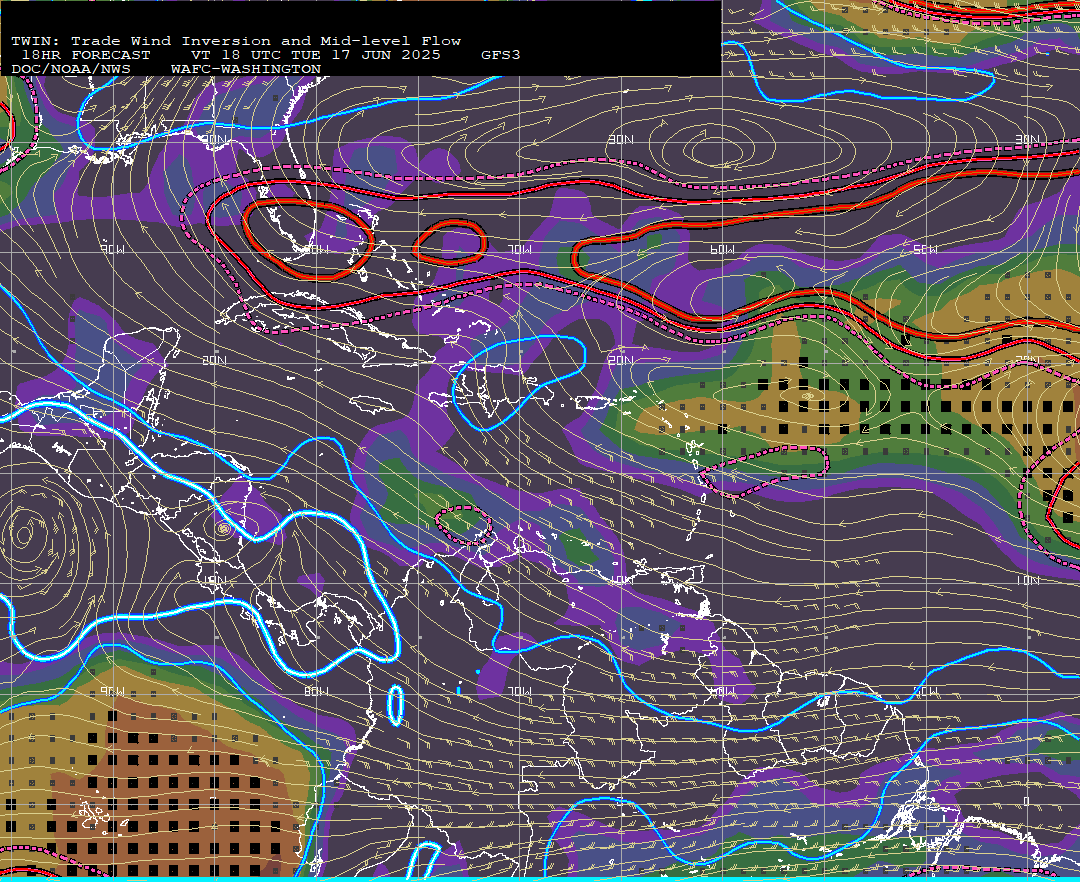The image size is (1080, 882).
Task: Click the "18HR FORECAST" label
Action: point(85,55)
